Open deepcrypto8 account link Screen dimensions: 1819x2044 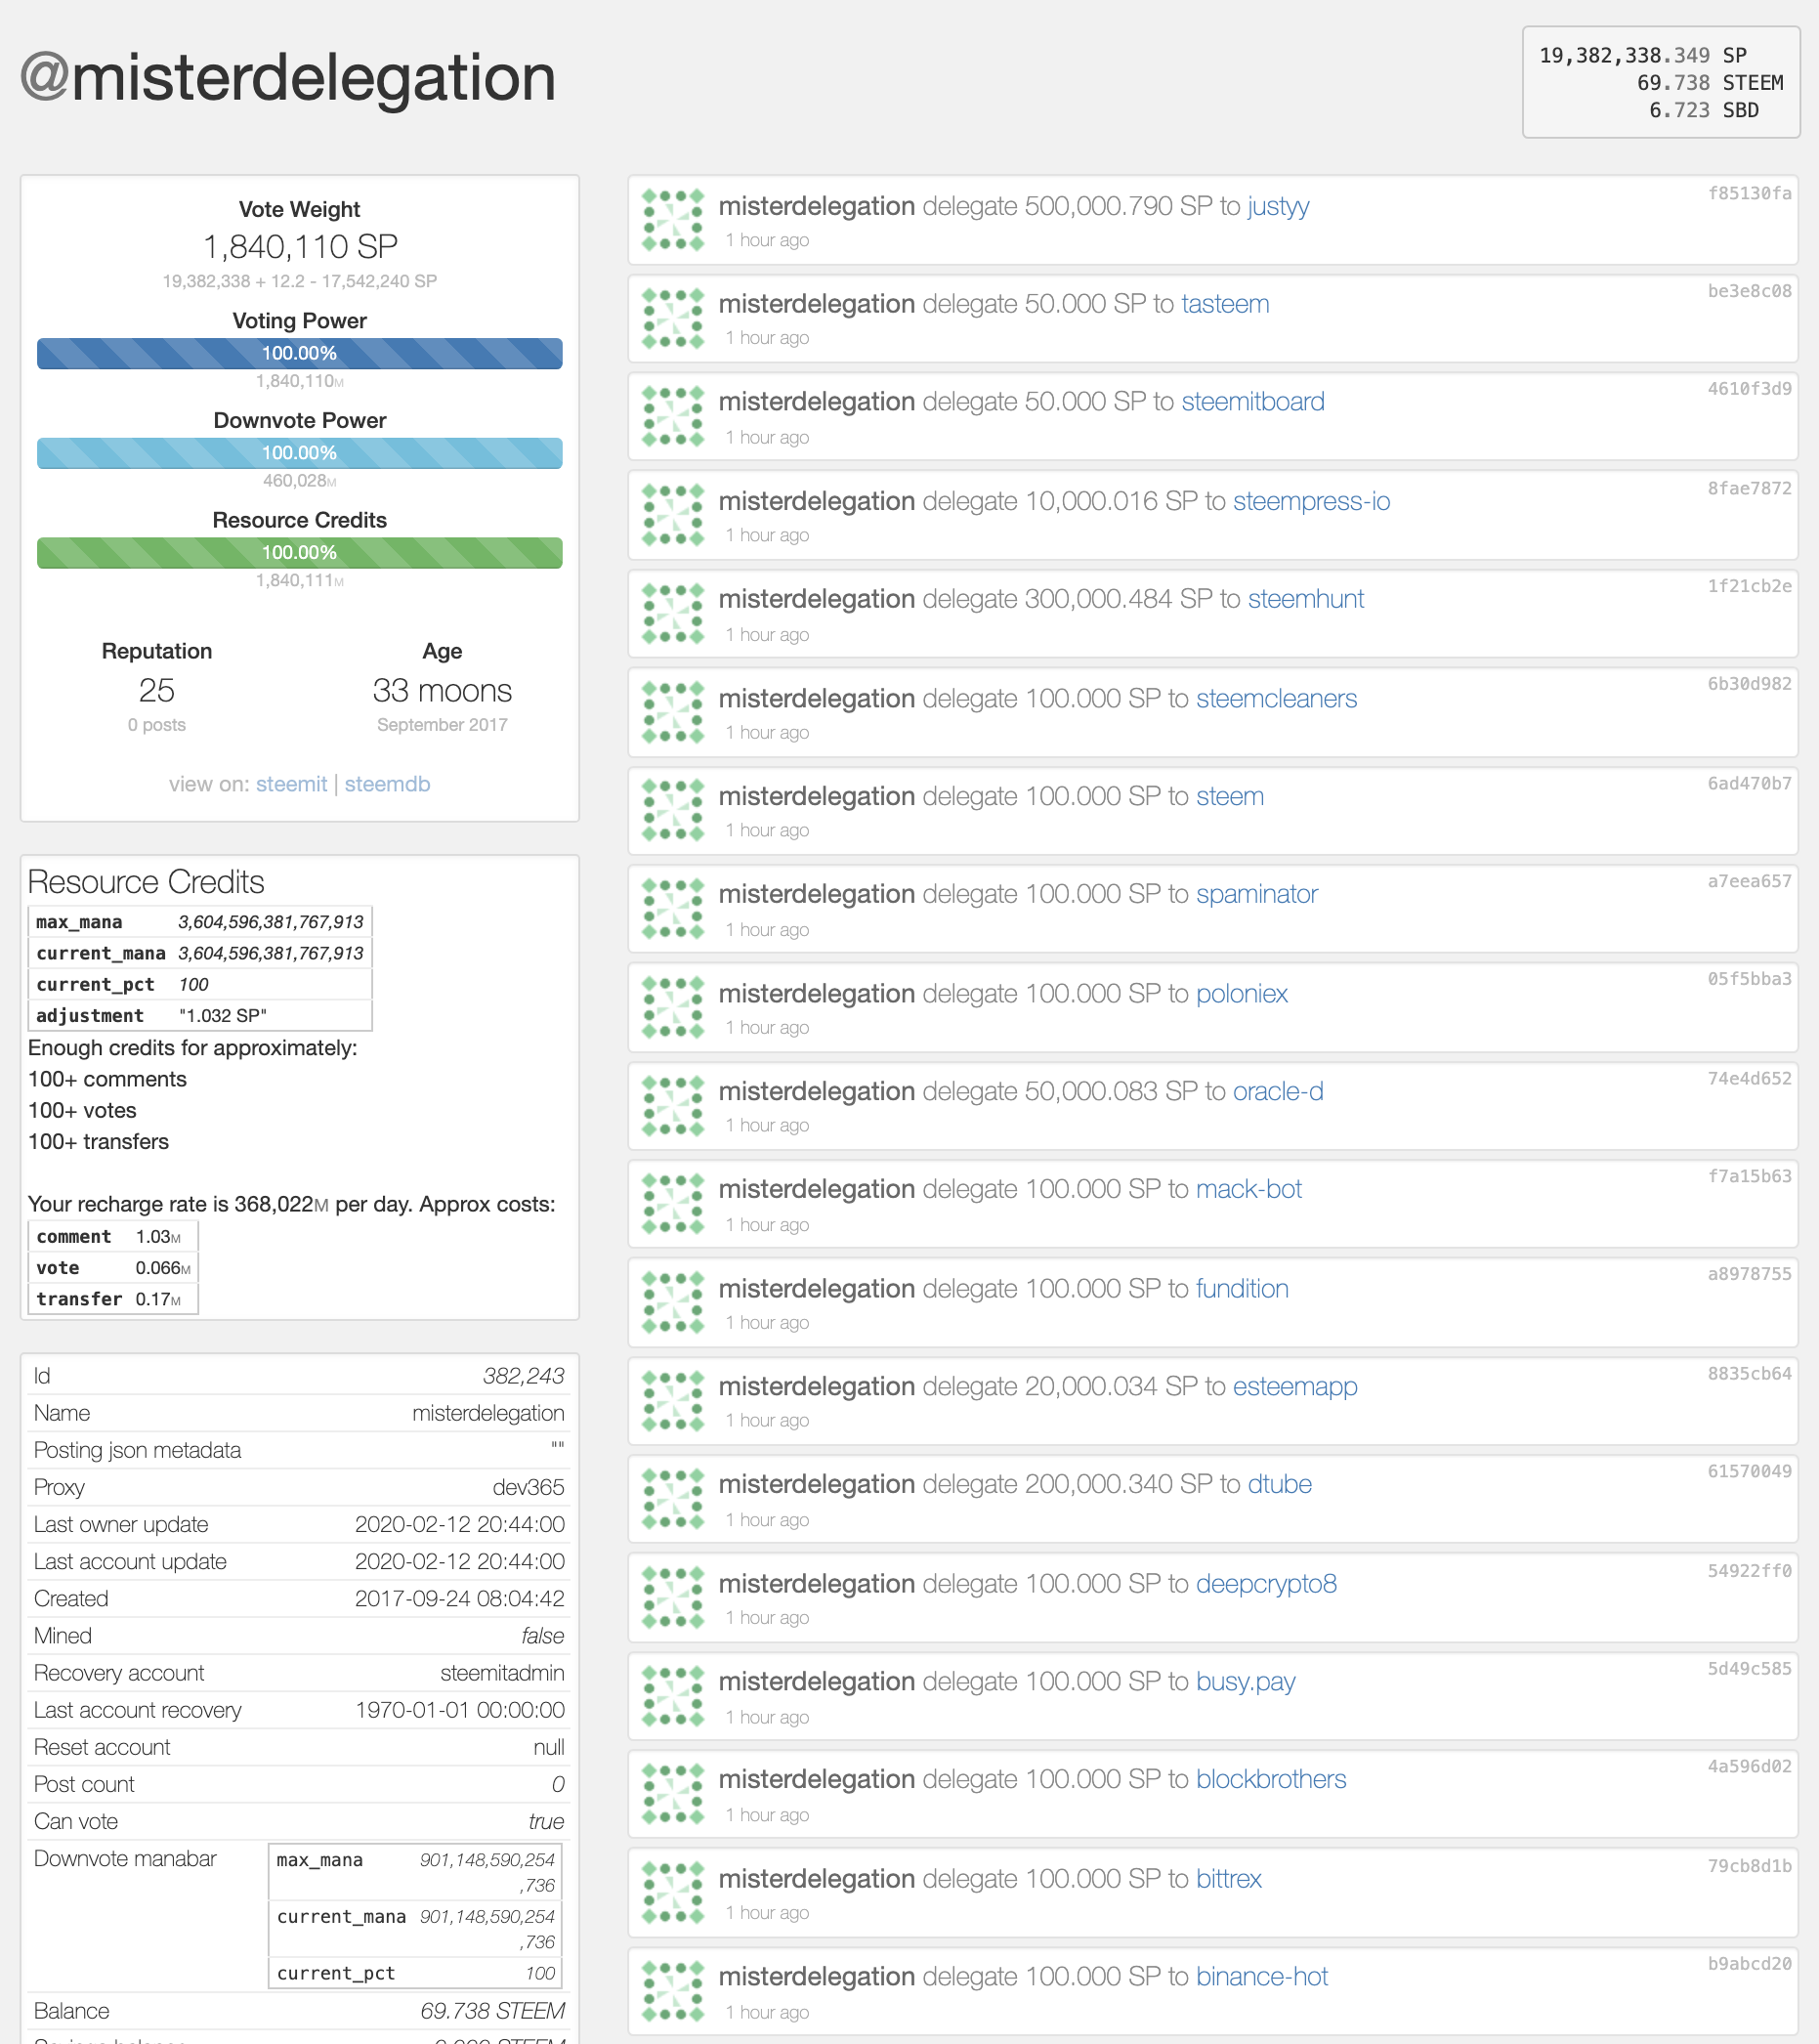(1266, 1583)
